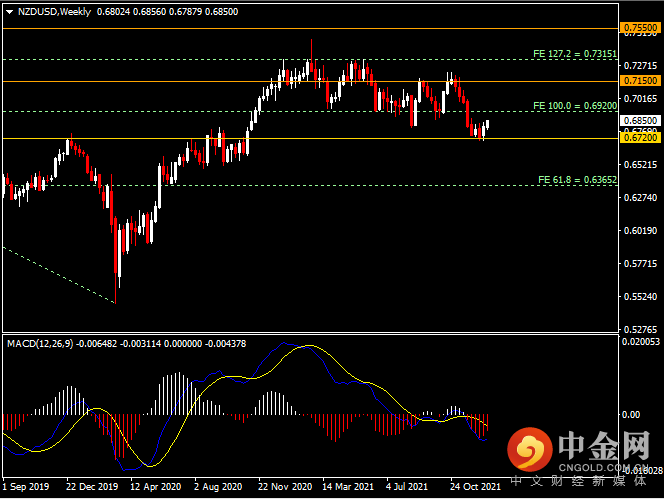Click the 22 Nov 2020 date label
664x499 pixels.
click(285, 487)
